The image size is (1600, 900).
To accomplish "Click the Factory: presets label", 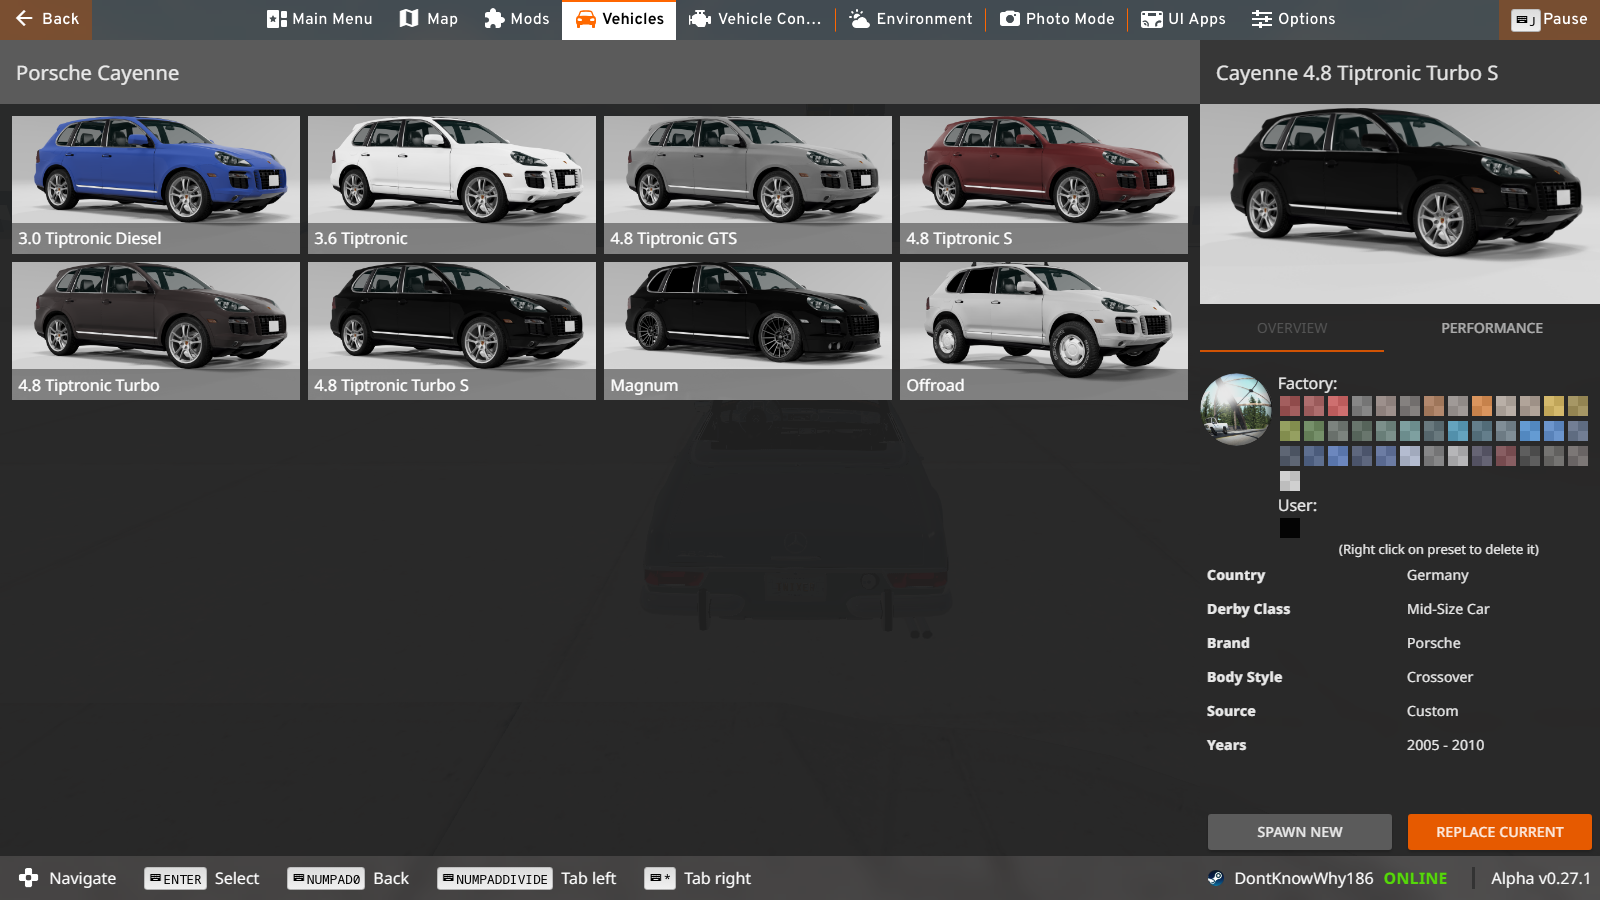I will (x=1307, y=383).
